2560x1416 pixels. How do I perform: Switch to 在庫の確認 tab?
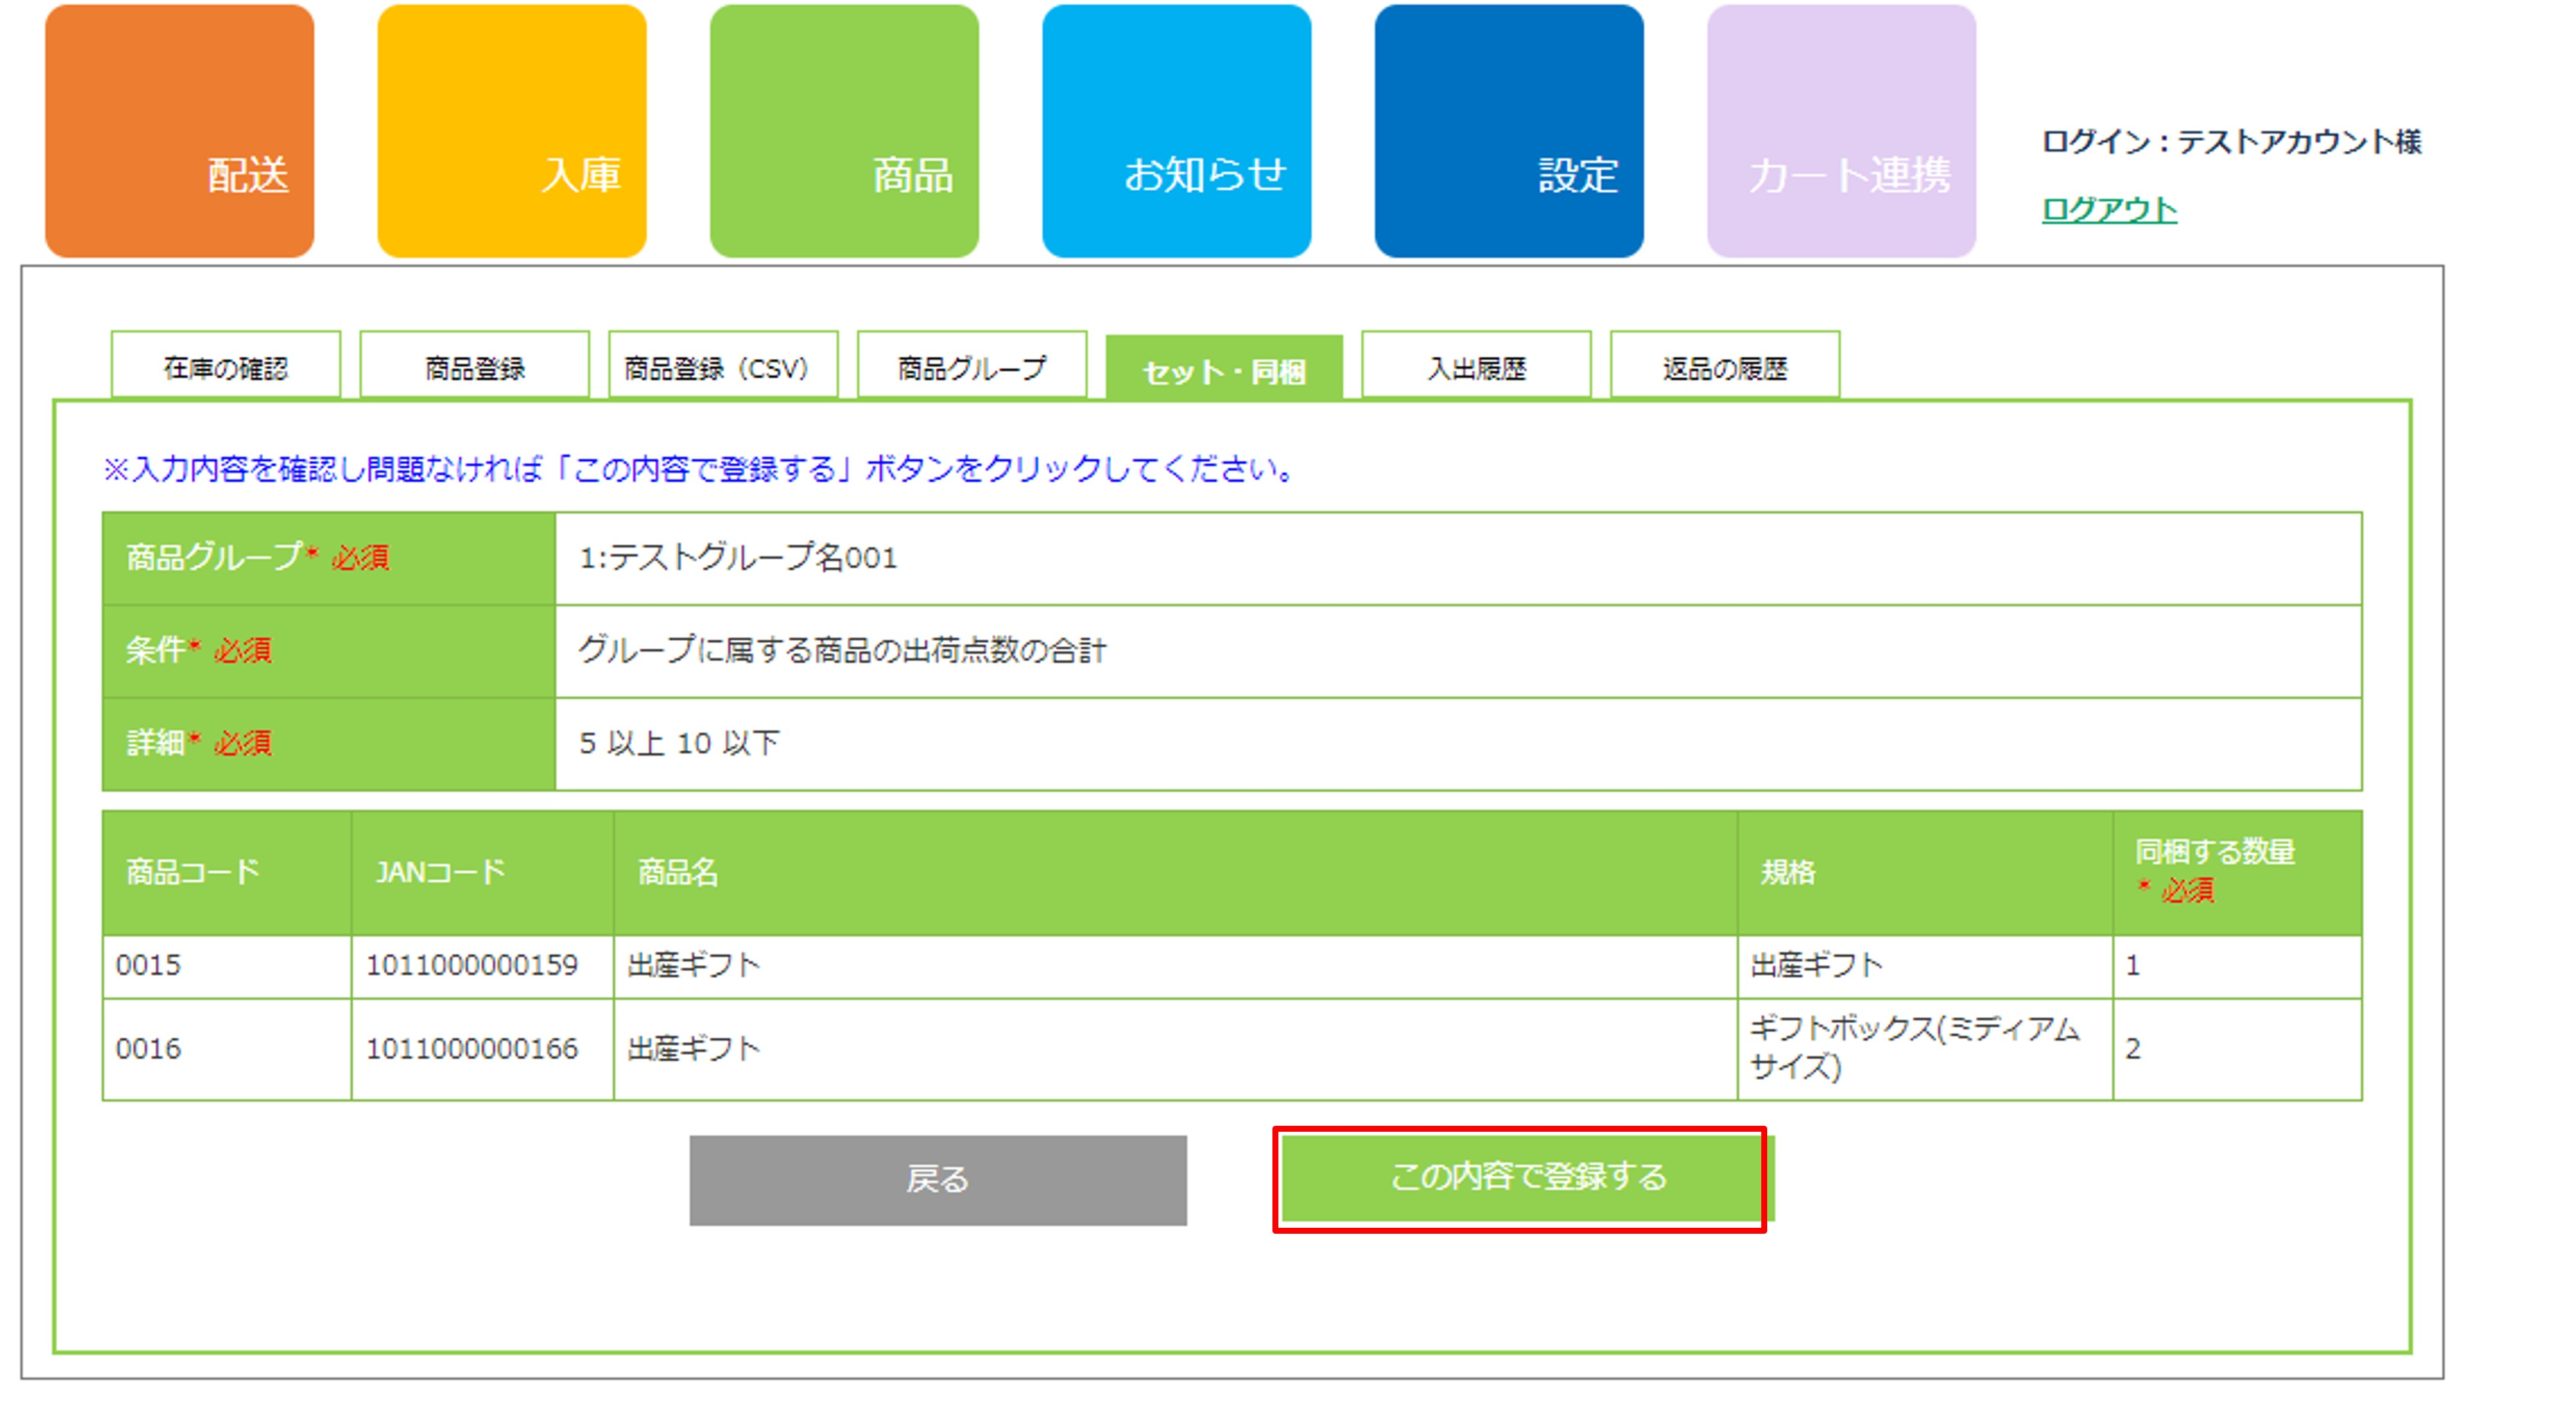[226, 367]
